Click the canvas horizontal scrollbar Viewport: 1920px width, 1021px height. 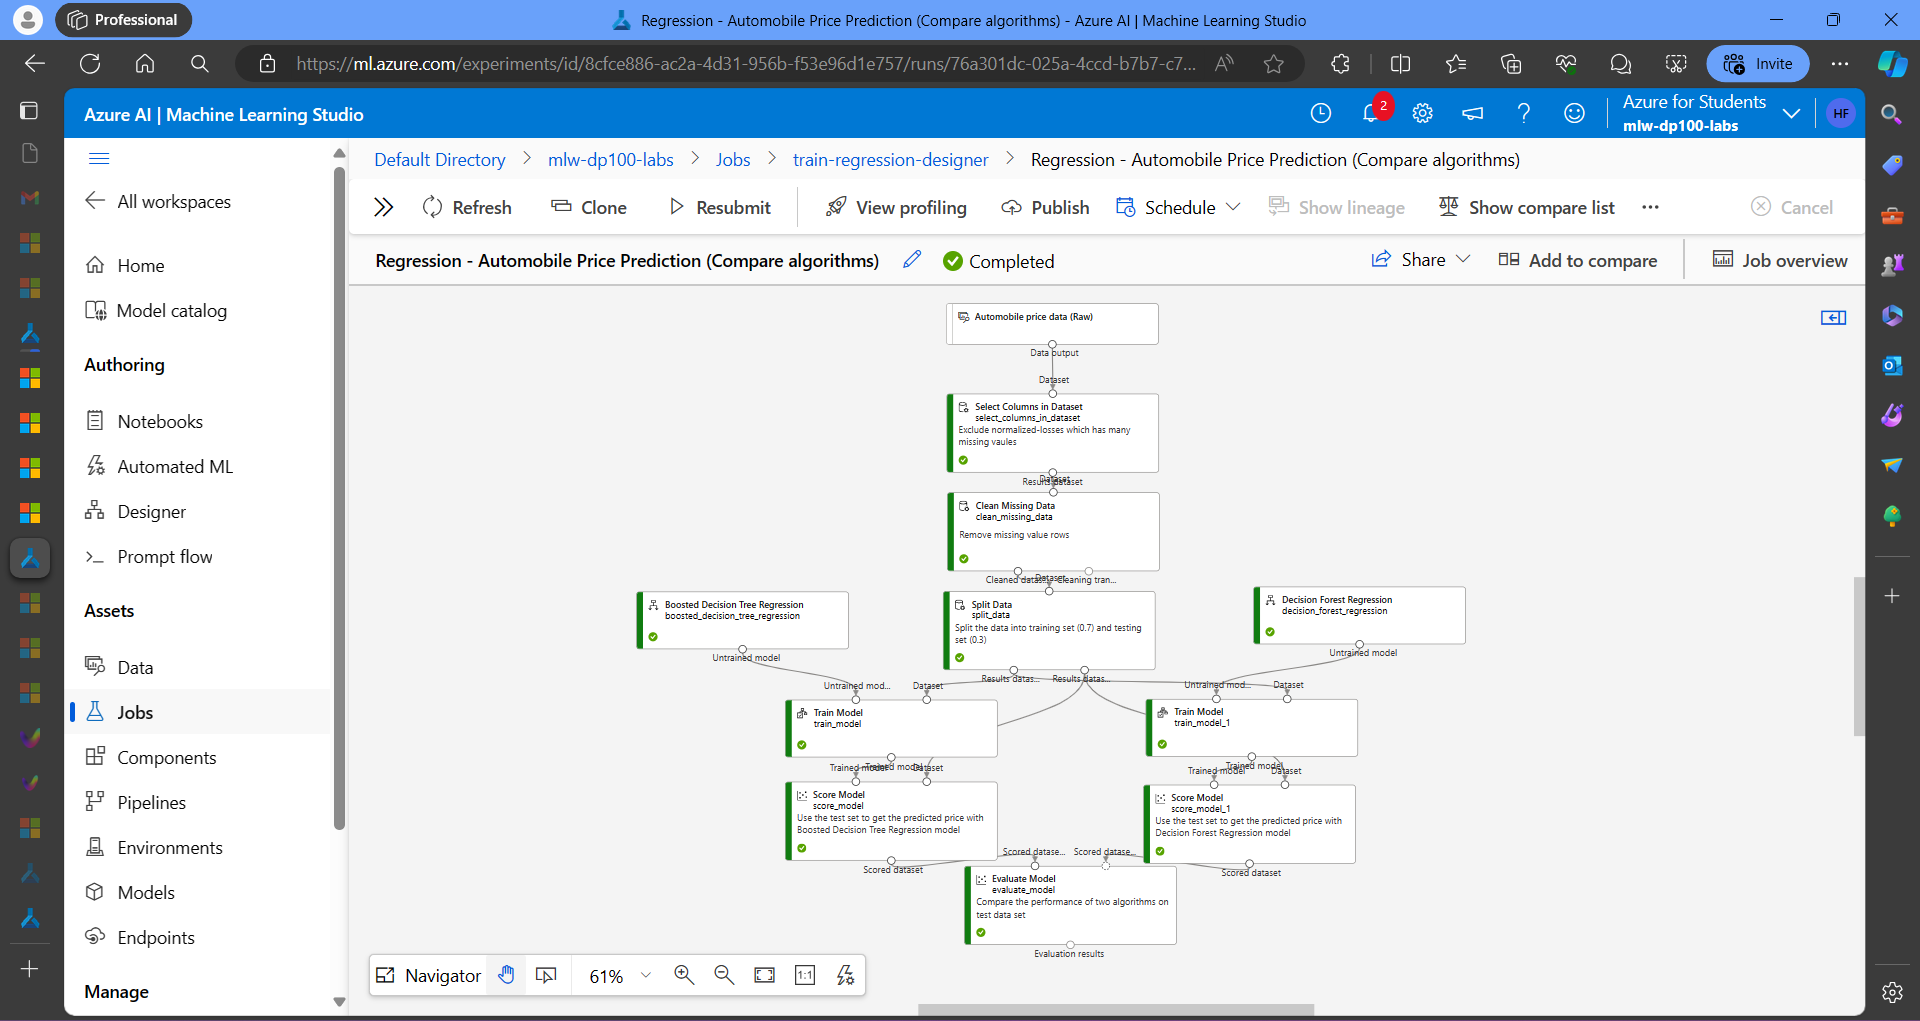pos(1116,1009)
